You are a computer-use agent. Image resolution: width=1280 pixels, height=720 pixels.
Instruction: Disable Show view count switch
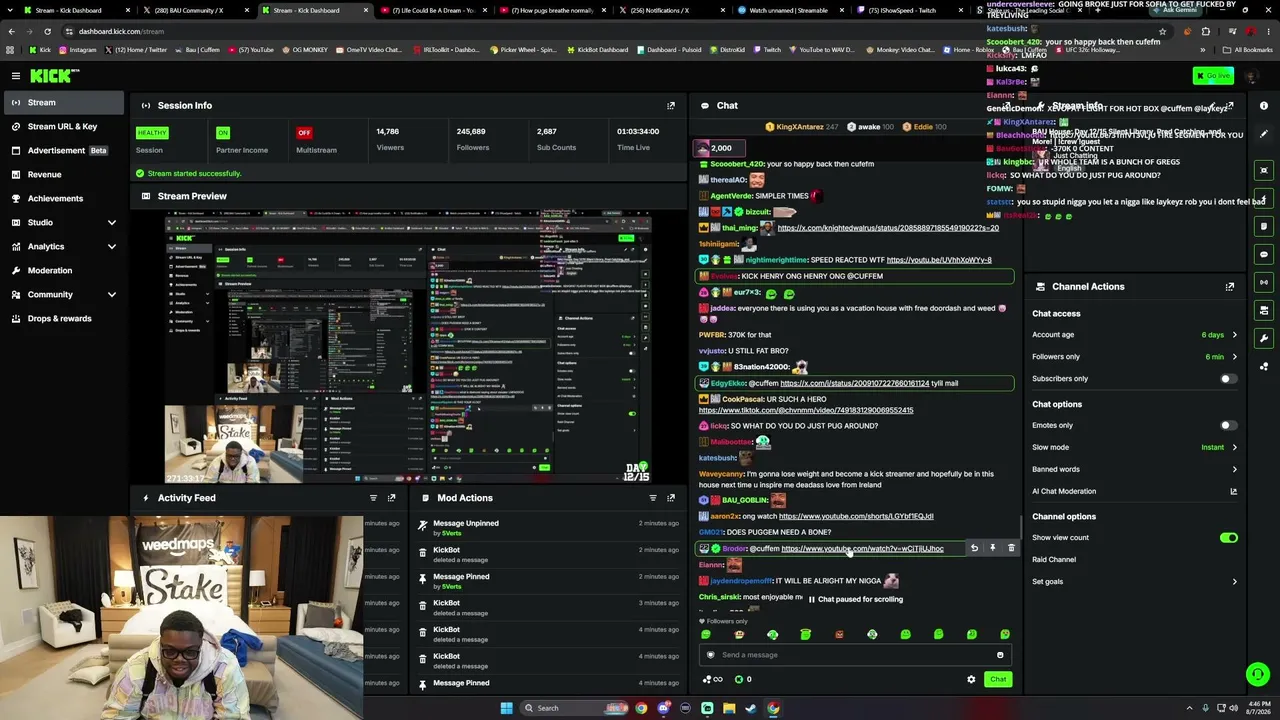(1229, 538)
